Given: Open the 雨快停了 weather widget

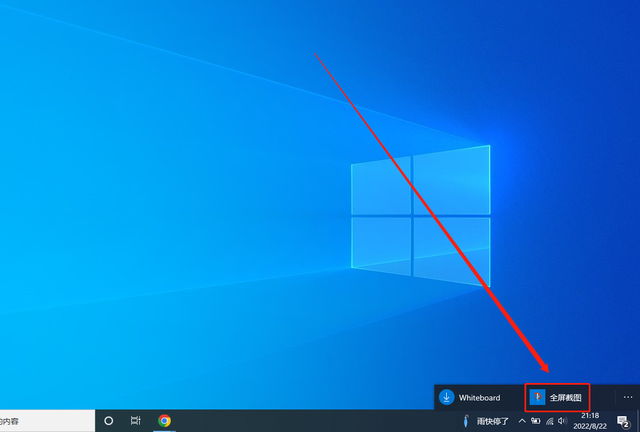Looking at the screenshot, I should (x=486, y=421).
